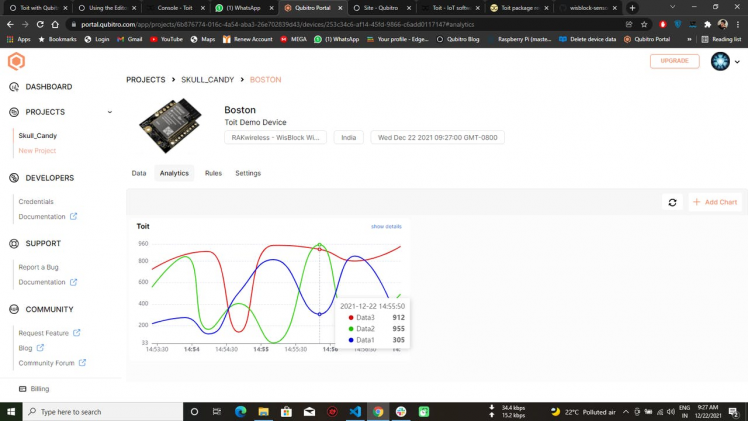Switch to Site - Qubitro browser tab
748x421 pixels.
coord(381,8)
